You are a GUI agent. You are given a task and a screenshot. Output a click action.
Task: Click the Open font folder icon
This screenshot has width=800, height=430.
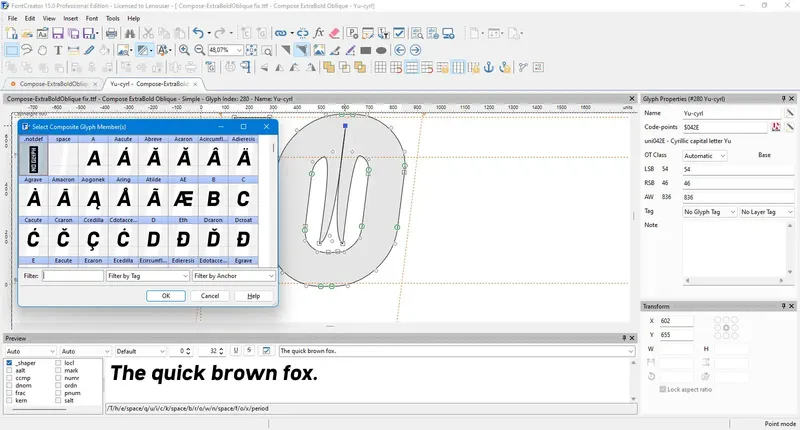click(27, 34)
